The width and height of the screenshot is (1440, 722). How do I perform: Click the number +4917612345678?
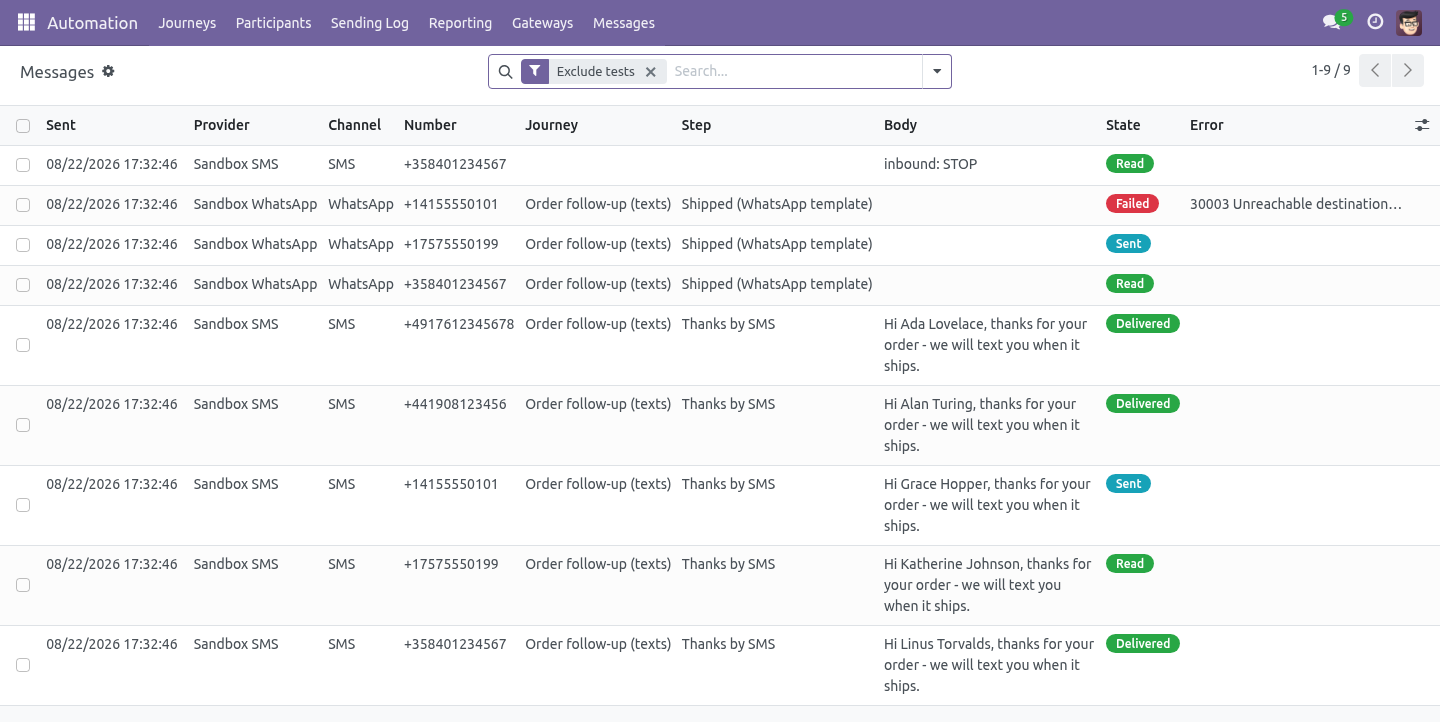pyautogui.click(x=459, y=324)
